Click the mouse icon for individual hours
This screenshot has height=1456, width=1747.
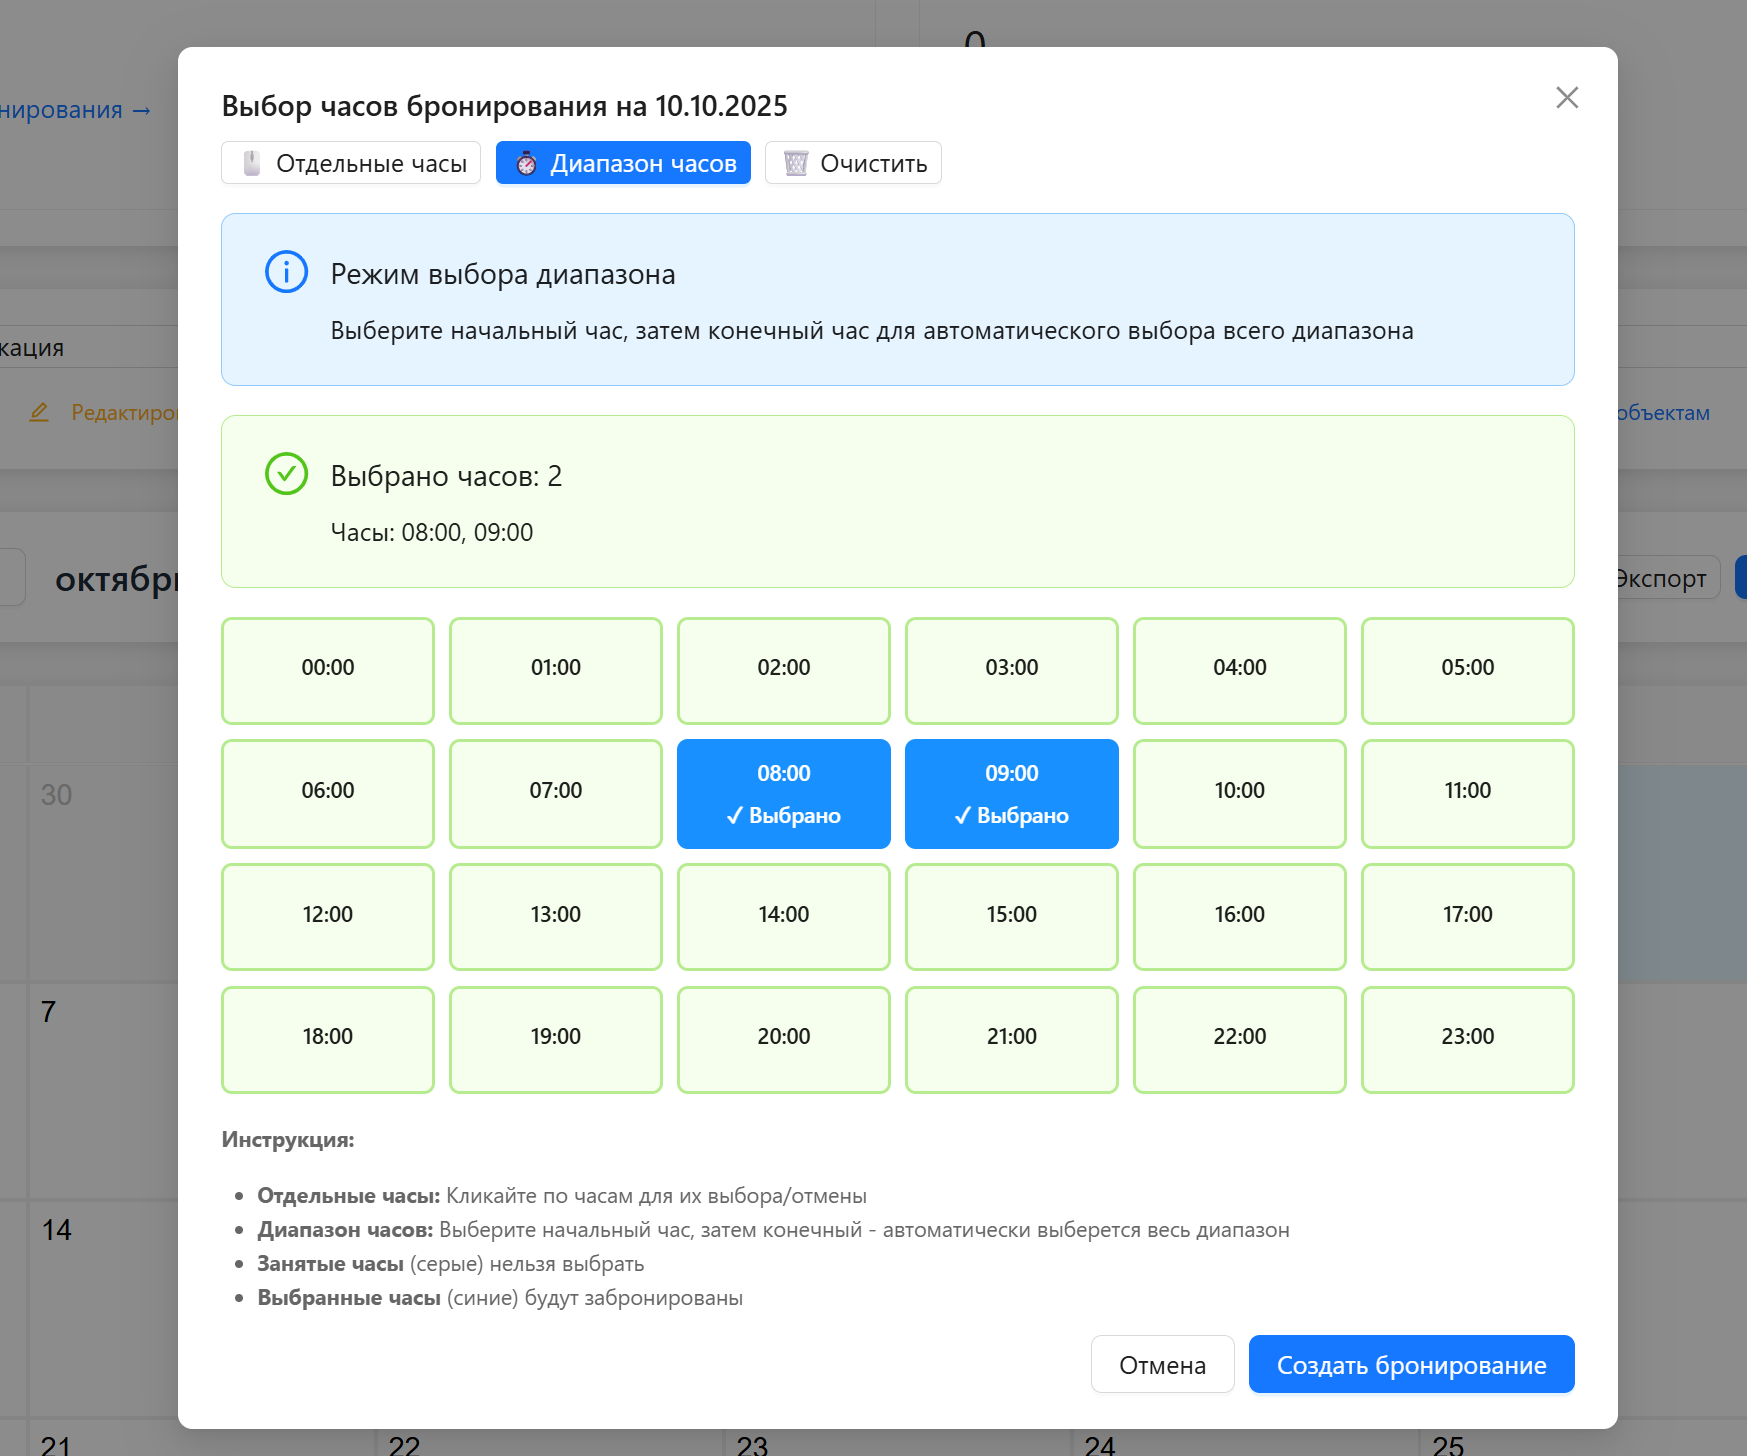pyautogui.click(x=252, y=163)
